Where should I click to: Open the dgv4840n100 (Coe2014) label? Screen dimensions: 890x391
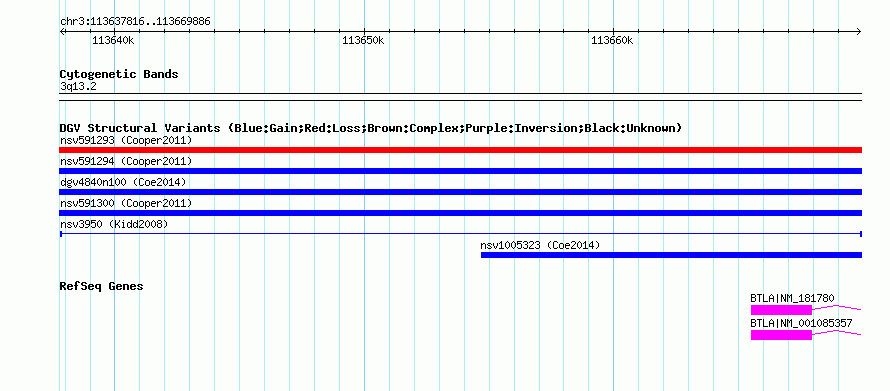coord(123,182)
